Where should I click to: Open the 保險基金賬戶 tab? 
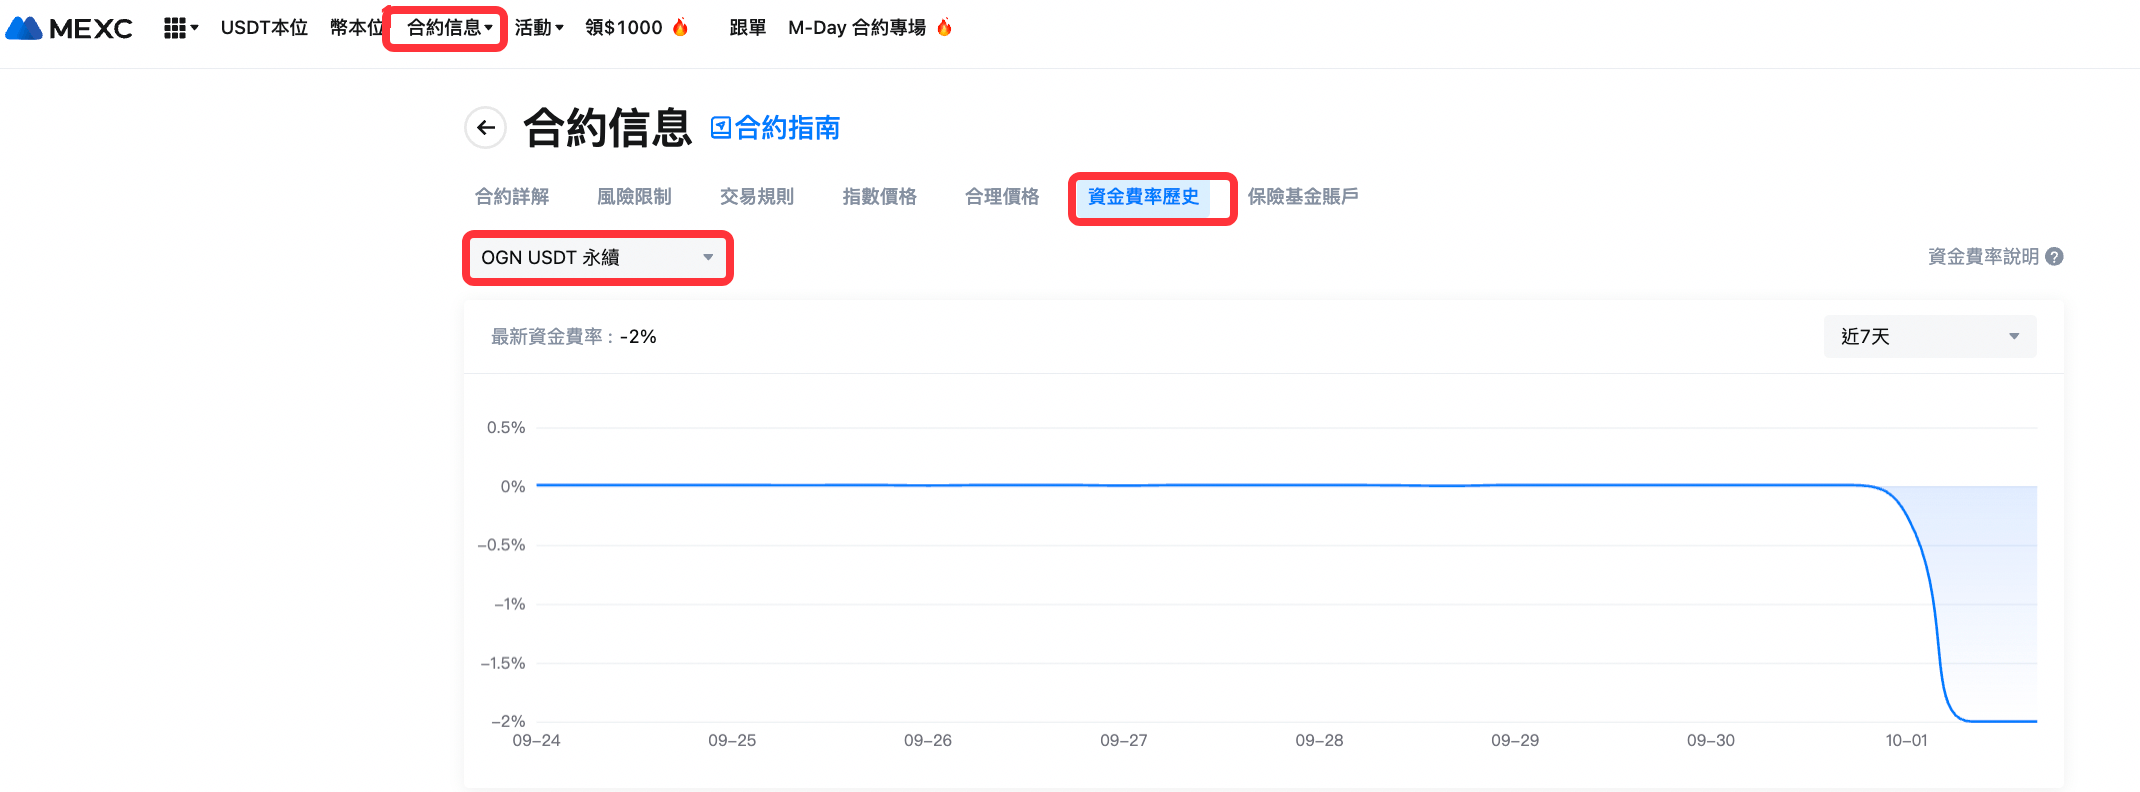click(x=1303, y=197)
